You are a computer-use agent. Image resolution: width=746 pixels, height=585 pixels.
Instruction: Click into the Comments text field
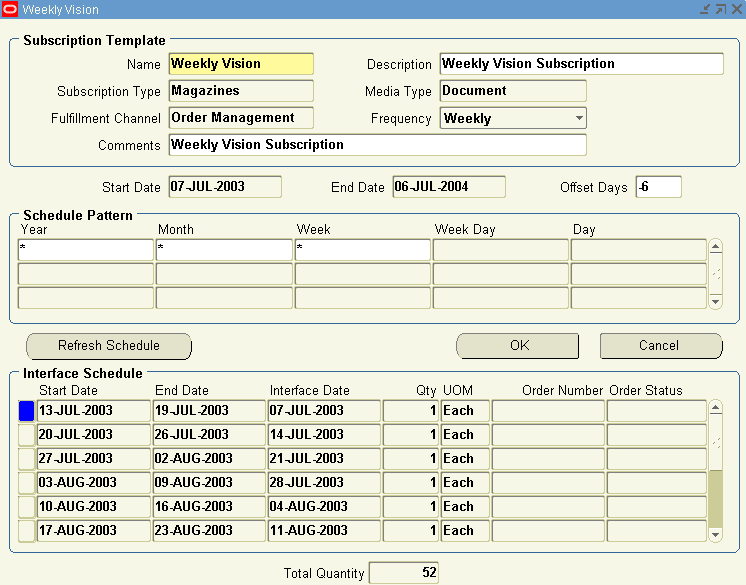377,145
